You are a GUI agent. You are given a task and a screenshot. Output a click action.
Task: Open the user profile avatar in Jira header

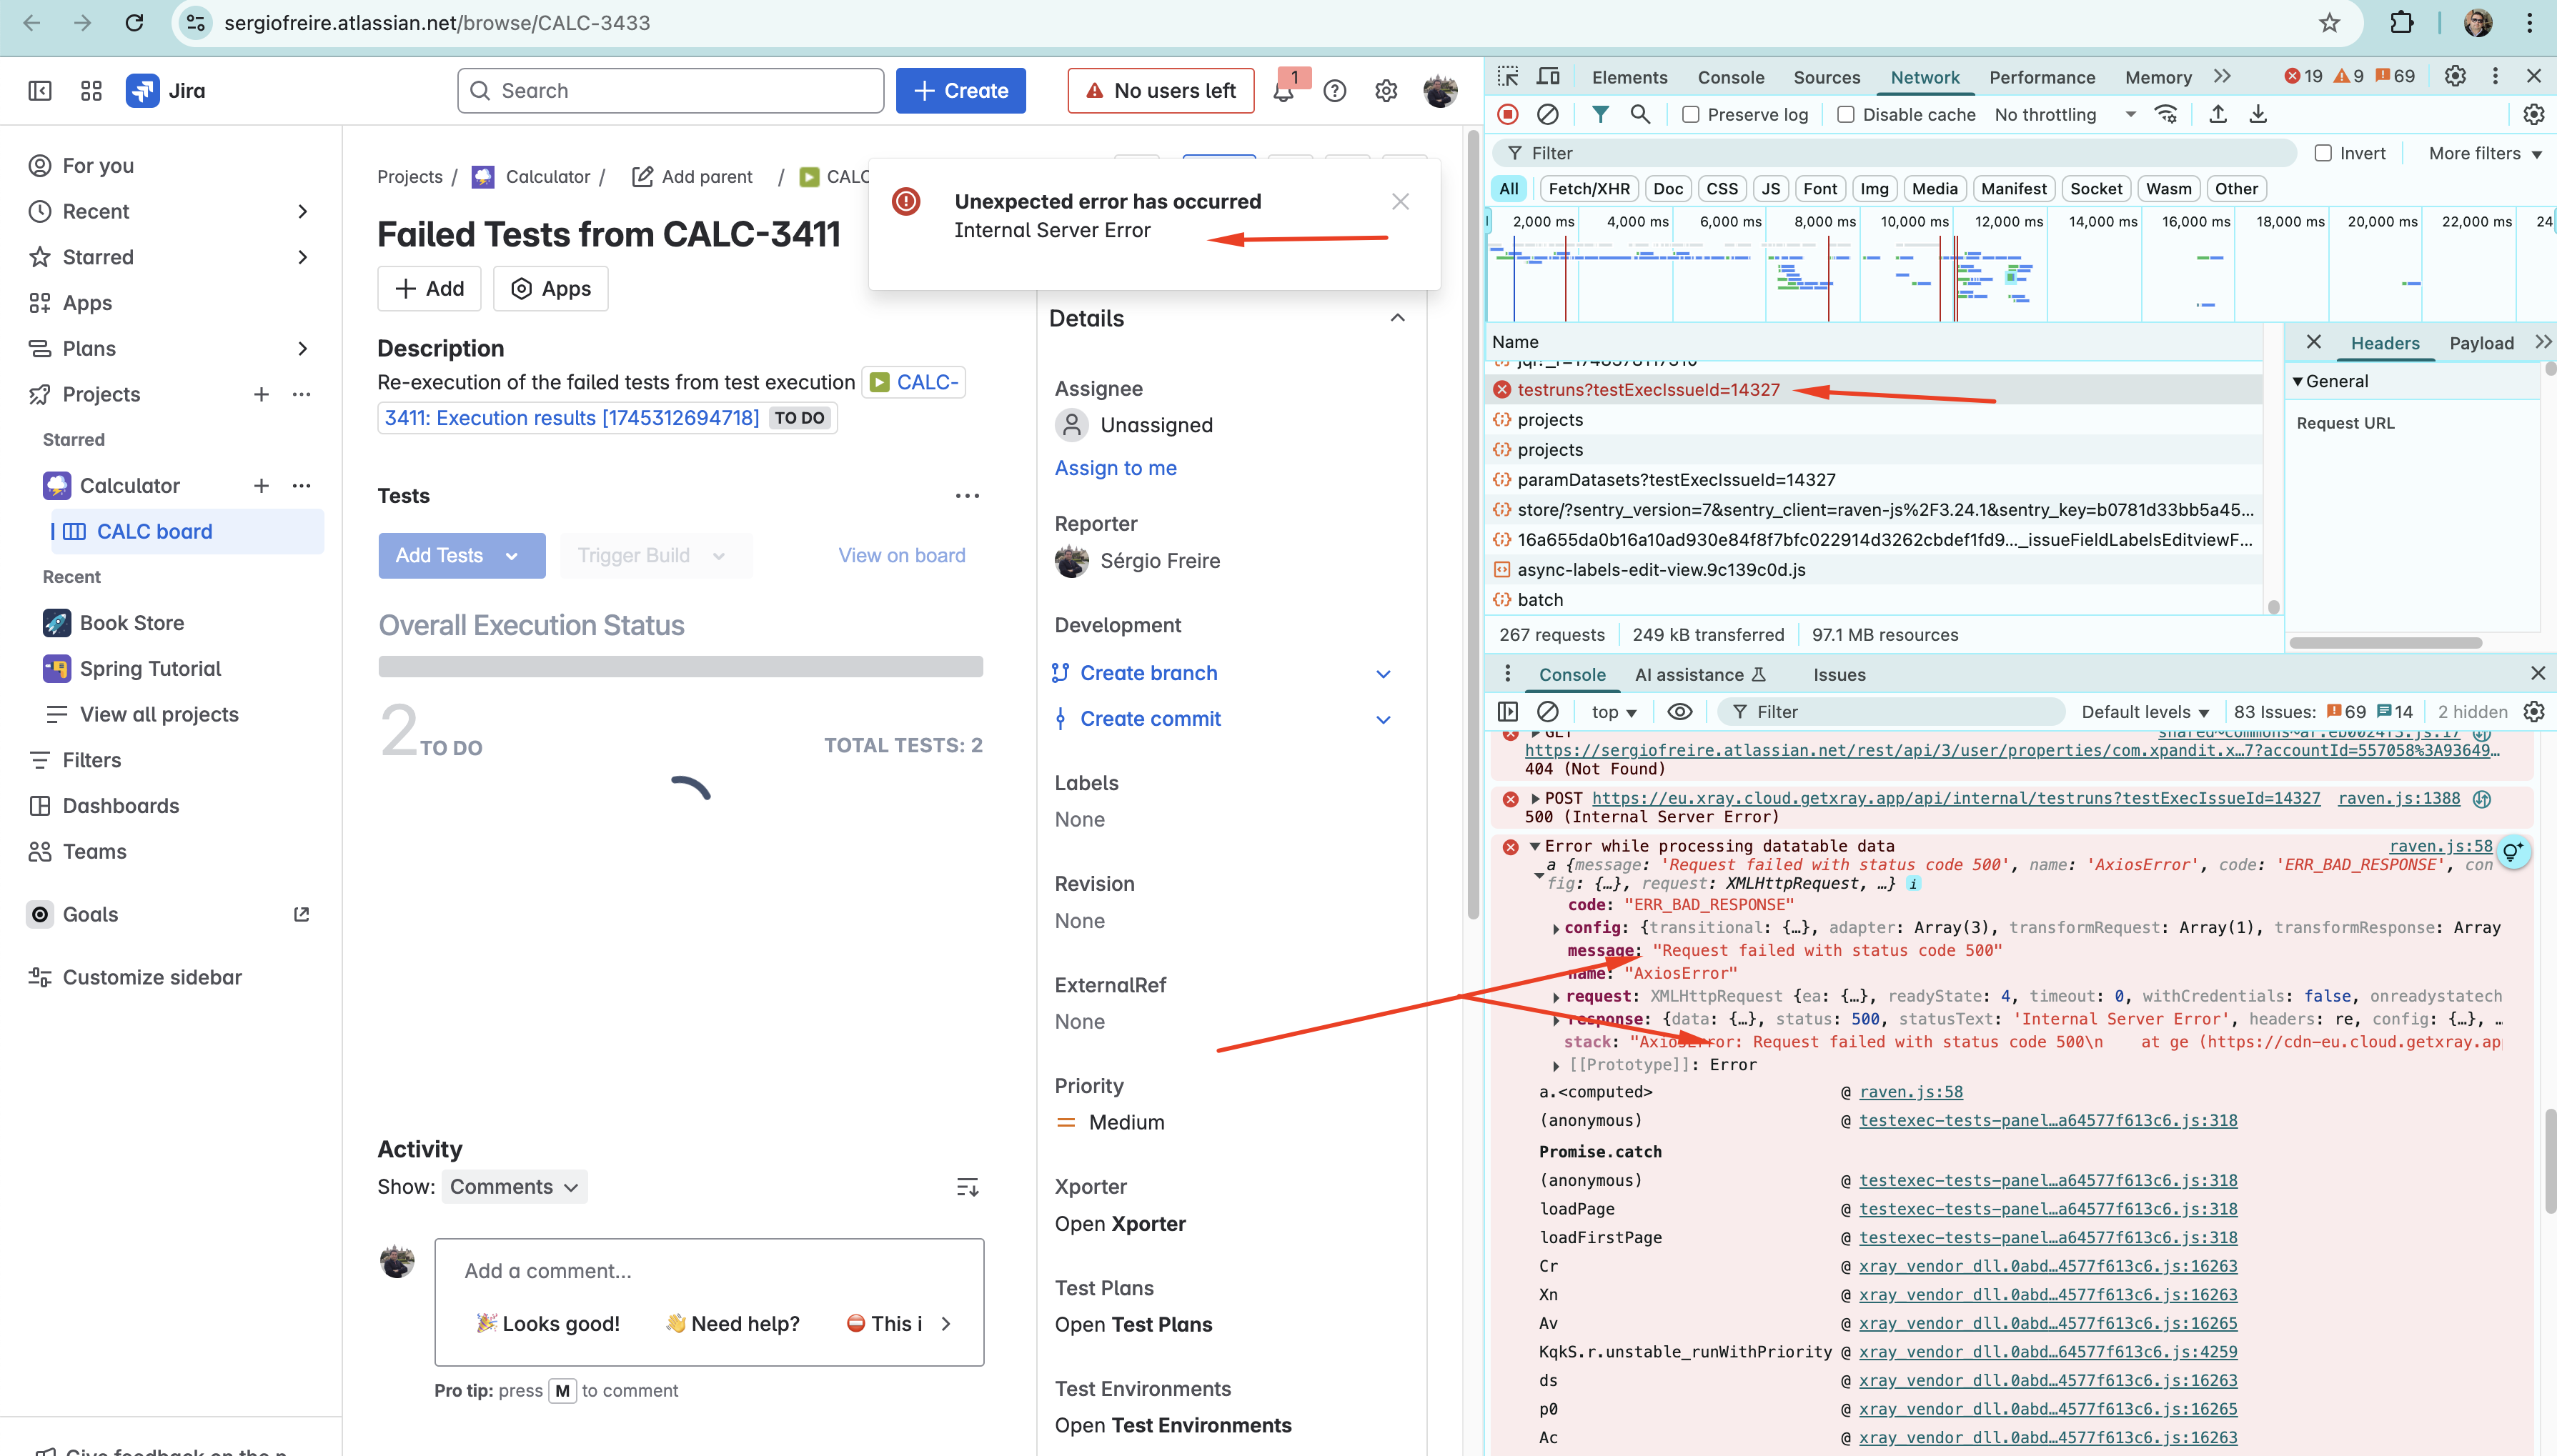coord(1440,91)
